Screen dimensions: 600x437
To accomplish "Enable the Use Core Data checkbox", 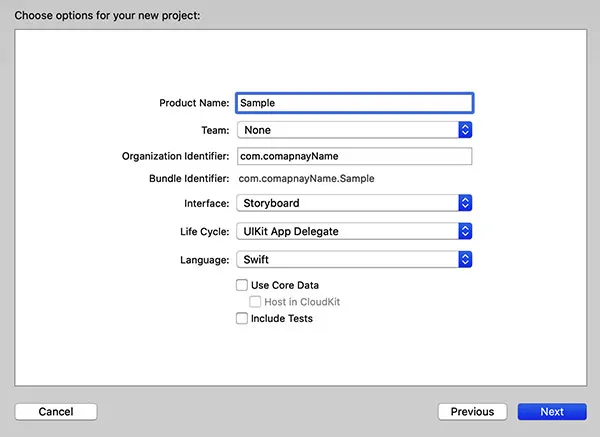I will 242,285.
